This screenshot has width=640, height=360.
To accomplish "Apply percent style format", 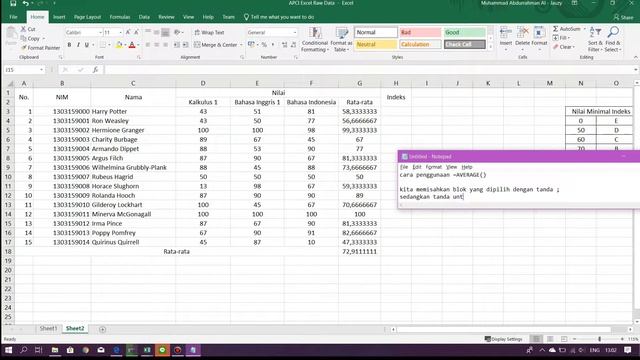I will [x=264, y=45].
